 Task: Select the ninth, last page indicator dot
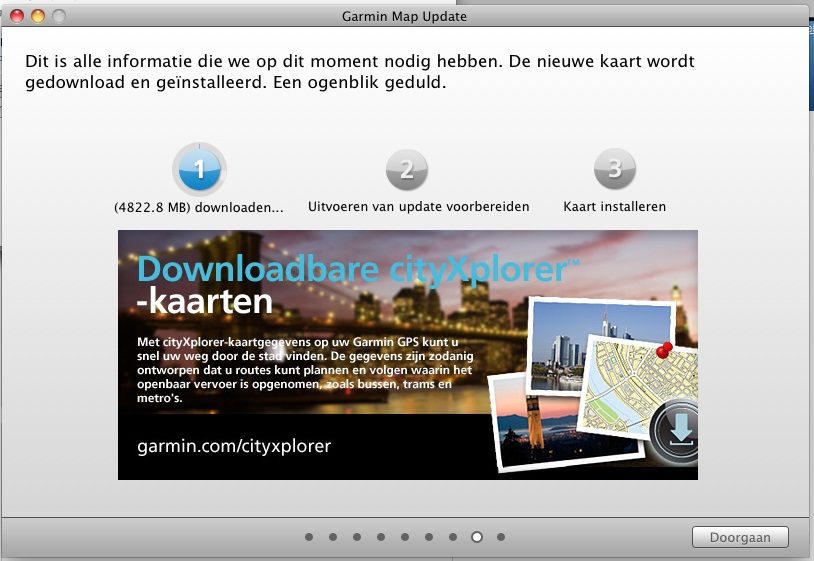pos(501,537)
